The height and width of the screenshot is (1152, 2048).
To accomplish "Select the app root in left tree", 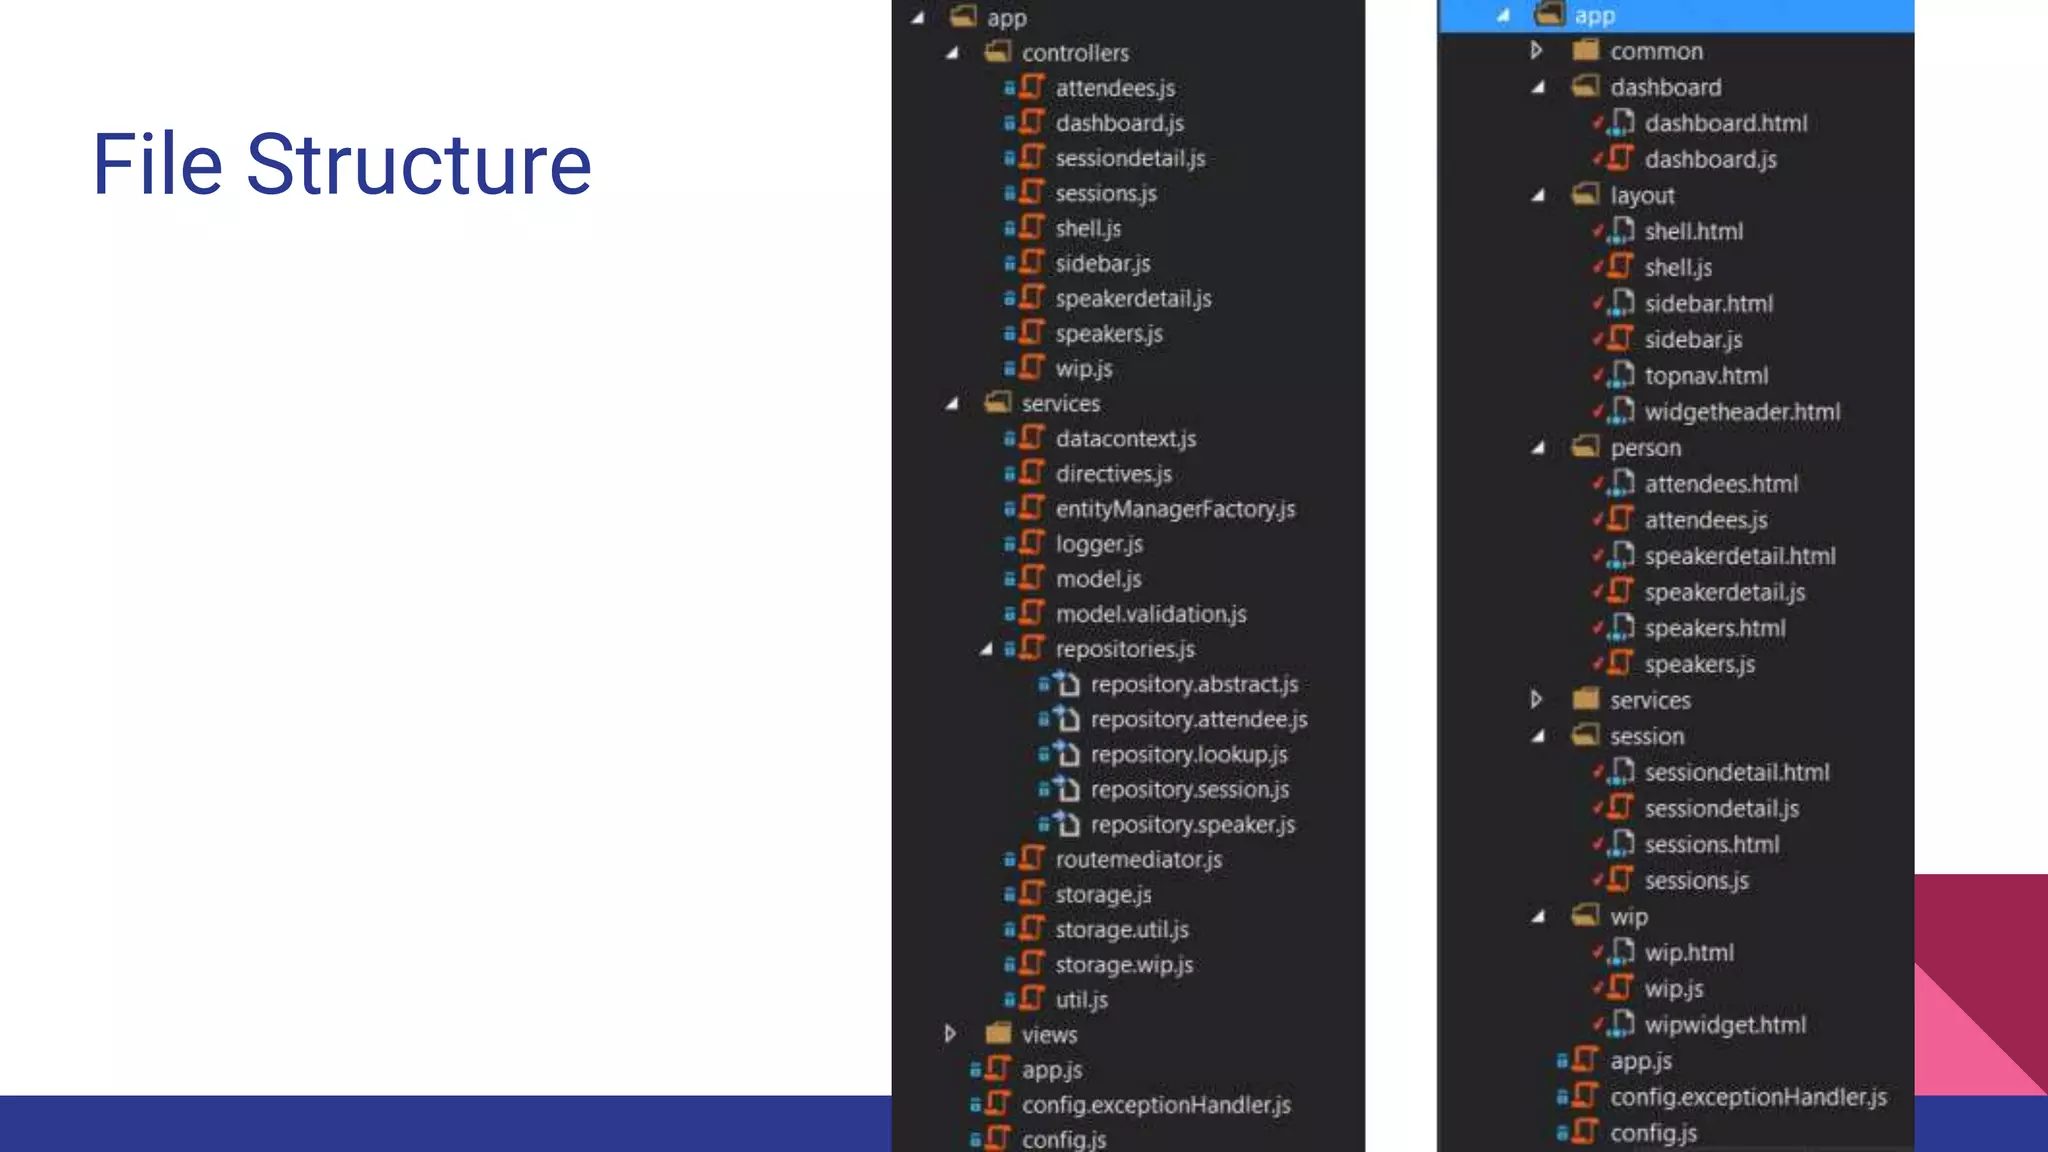I will tap(1006, 18).
